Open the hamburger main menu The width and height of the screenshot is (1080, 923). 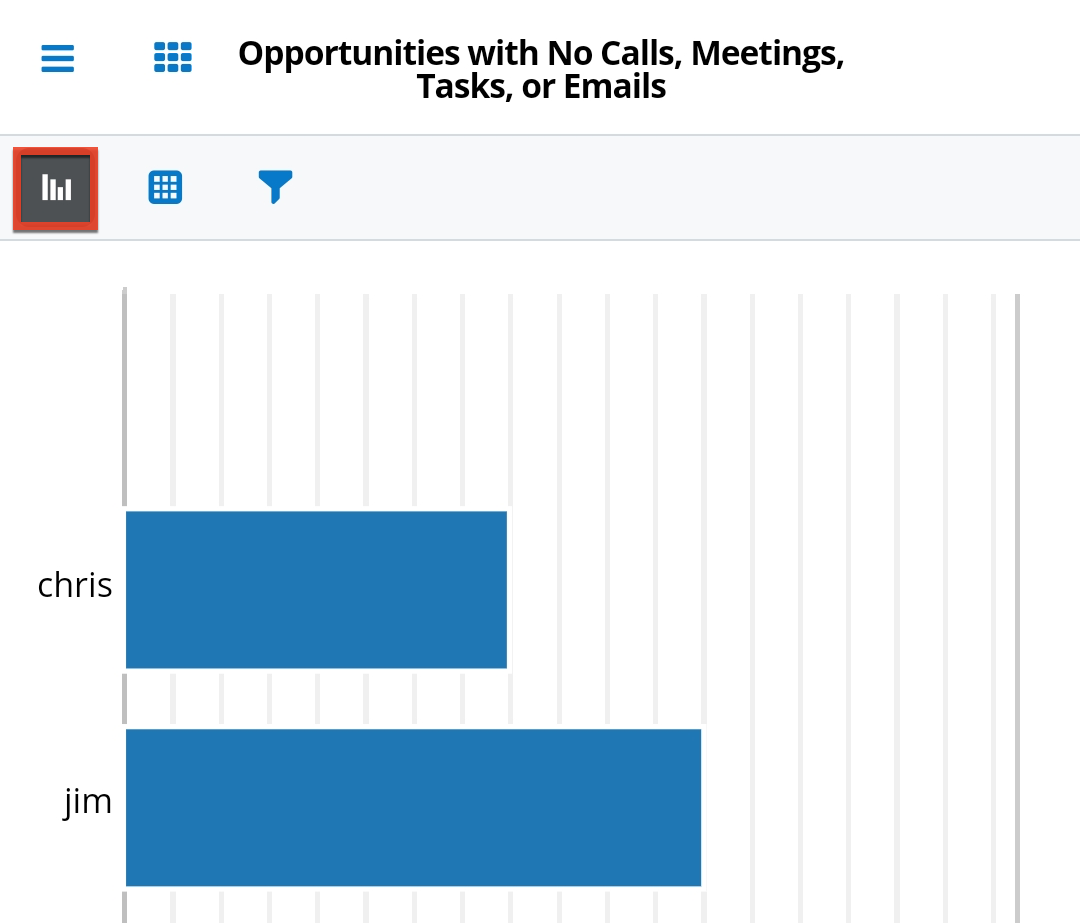[x=58, y=58]
